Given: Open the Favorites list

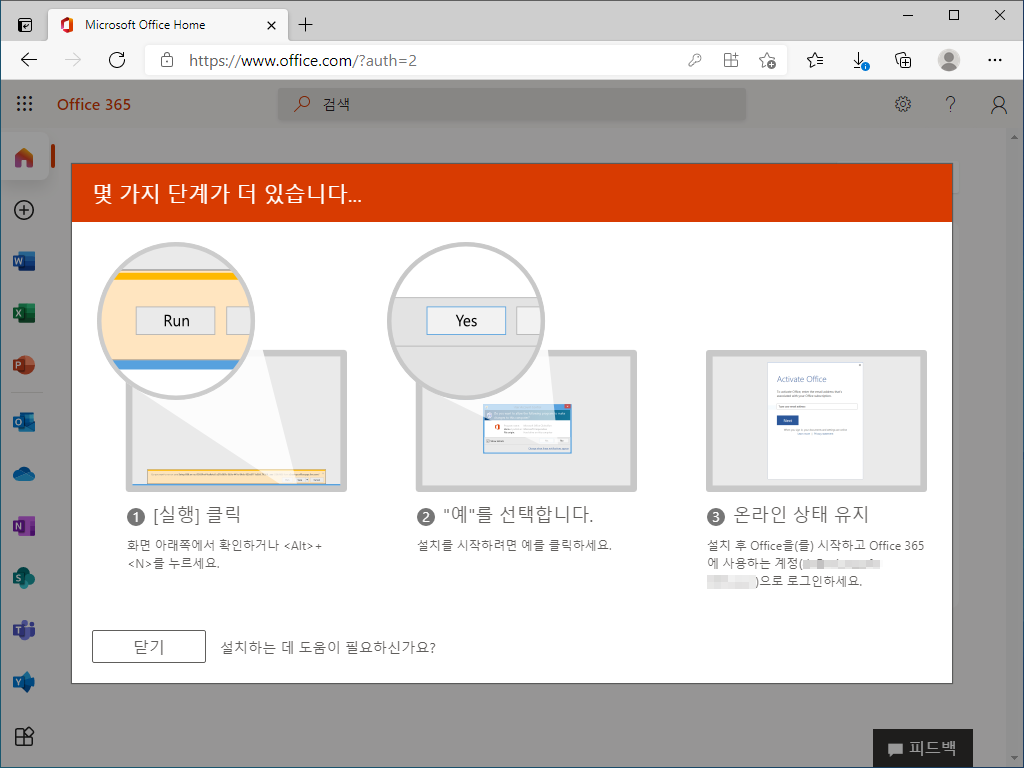Looking at the screenshot, I should click(814, 61).
